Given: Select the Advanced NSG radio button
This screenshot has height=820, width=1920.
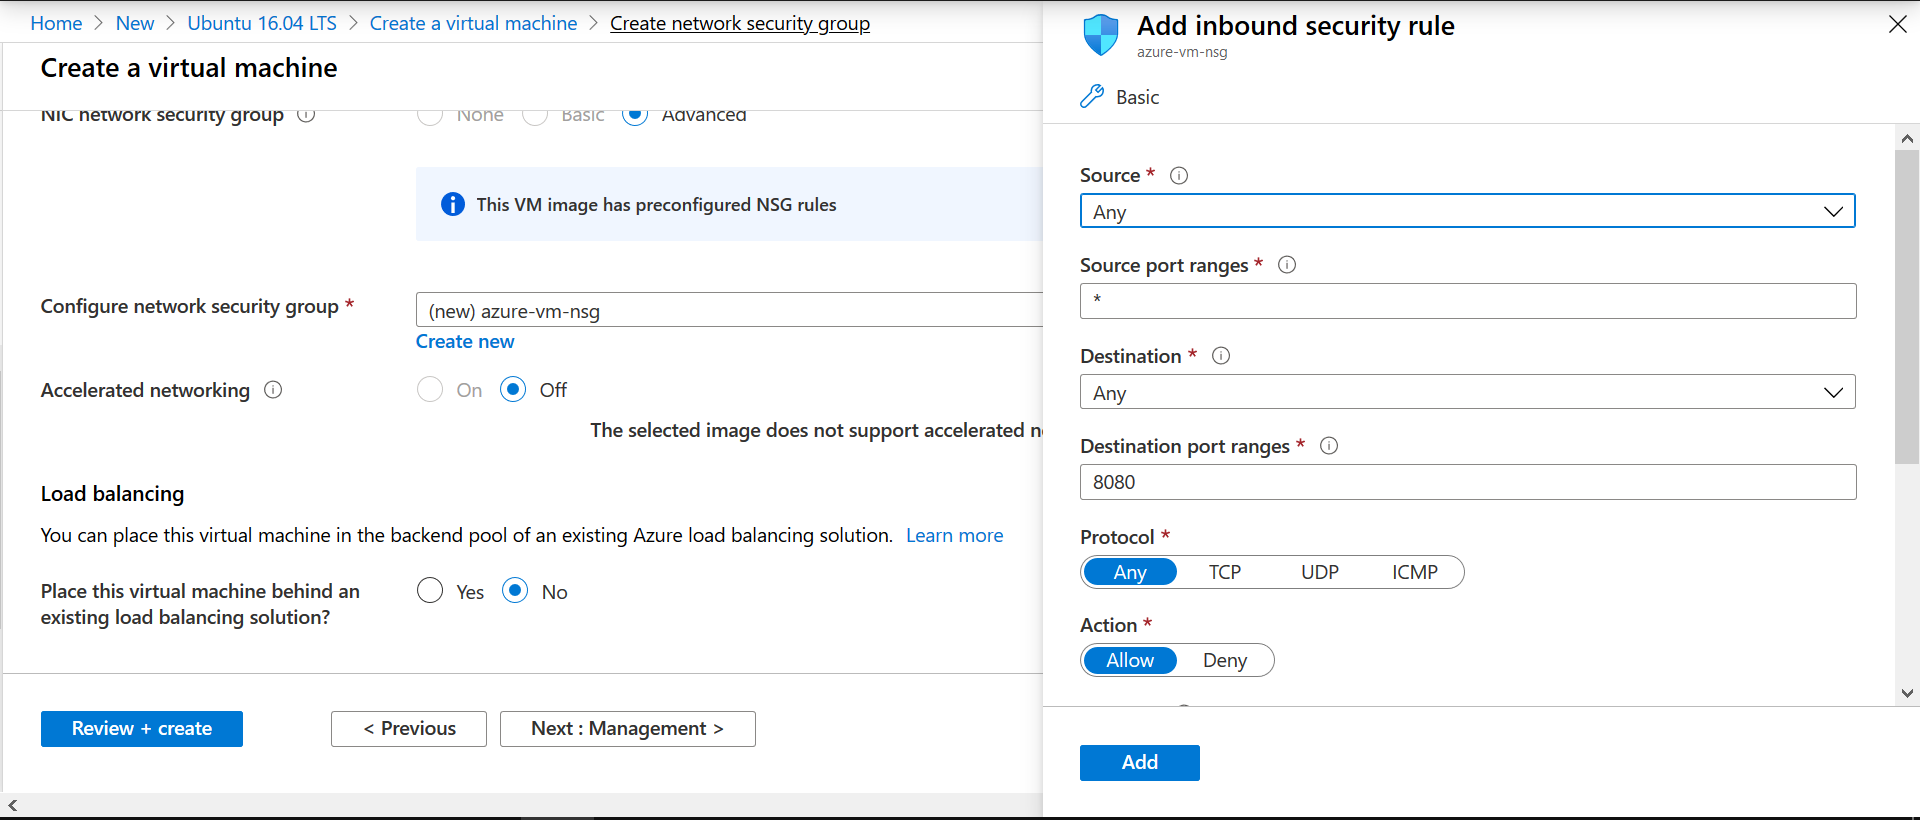Looking at the screenshot, I should pyautogui.click(x=635, y=116).
